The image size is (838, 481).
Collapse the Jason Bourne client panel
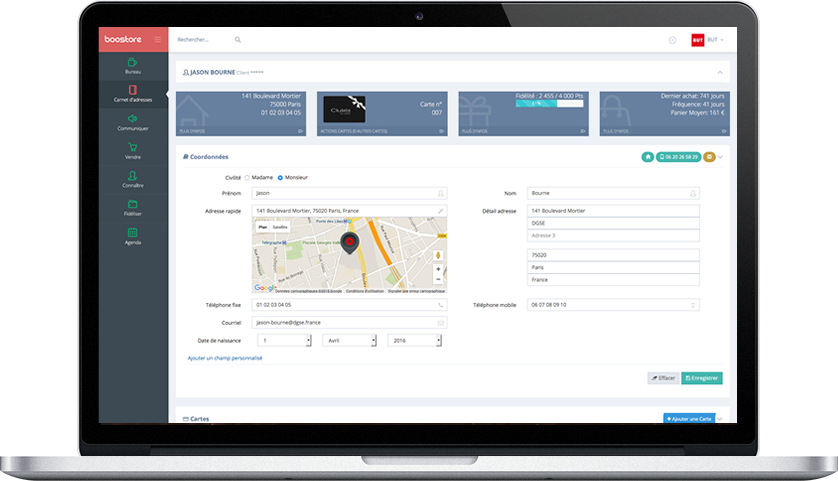(720, 72)
